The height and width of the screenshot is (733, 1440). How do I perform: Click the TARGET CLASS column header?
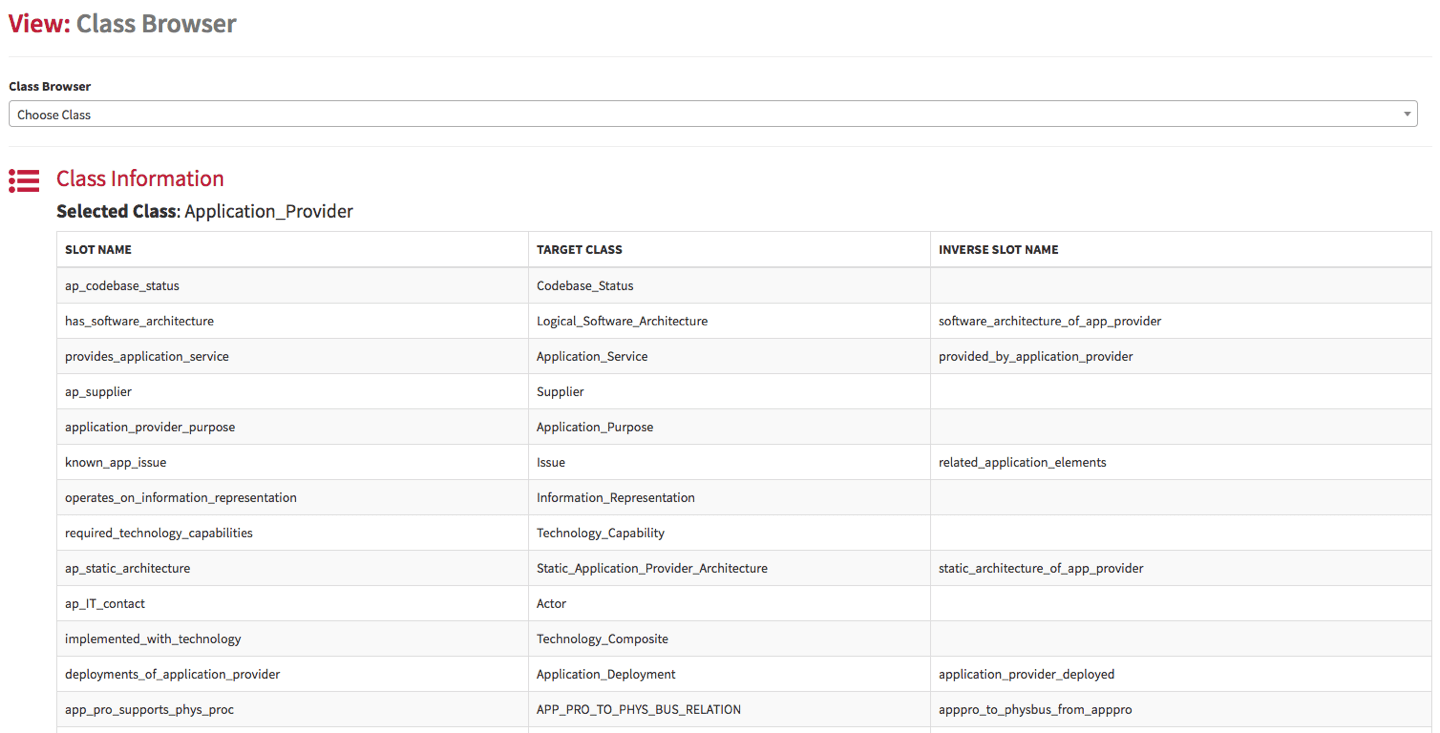729,249
